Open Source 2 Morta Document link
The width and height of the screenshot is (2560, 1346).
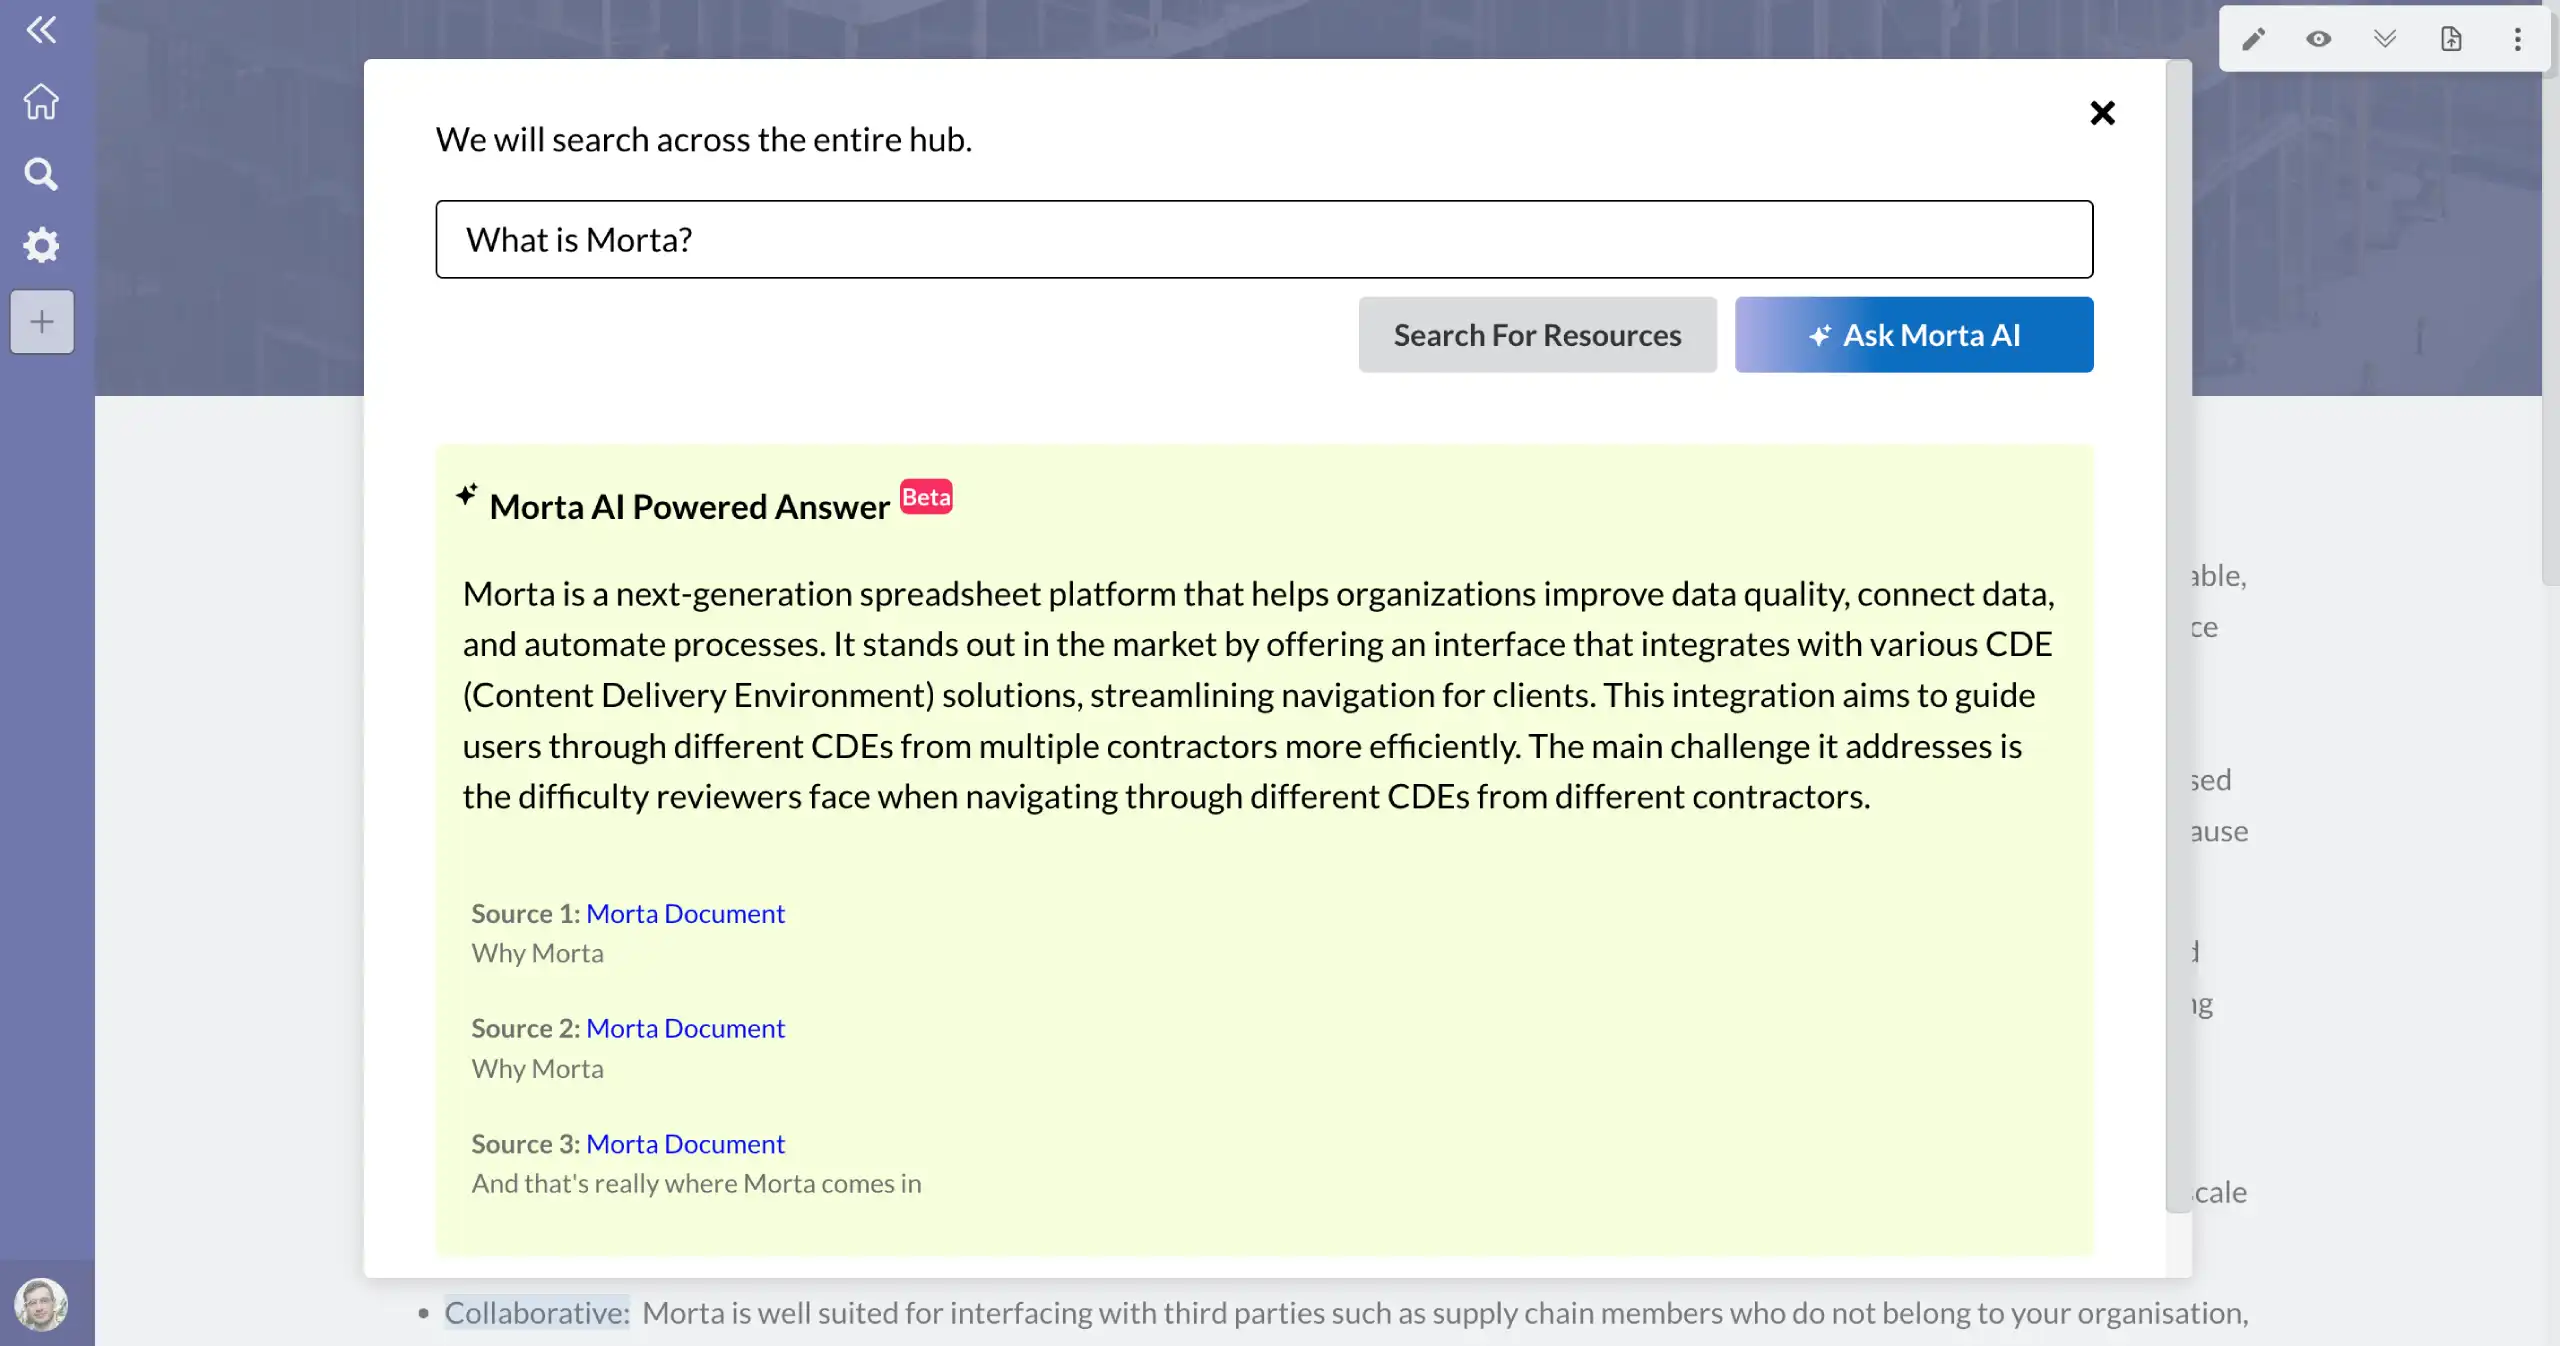pyautogui.click(x=685, y=1028)
